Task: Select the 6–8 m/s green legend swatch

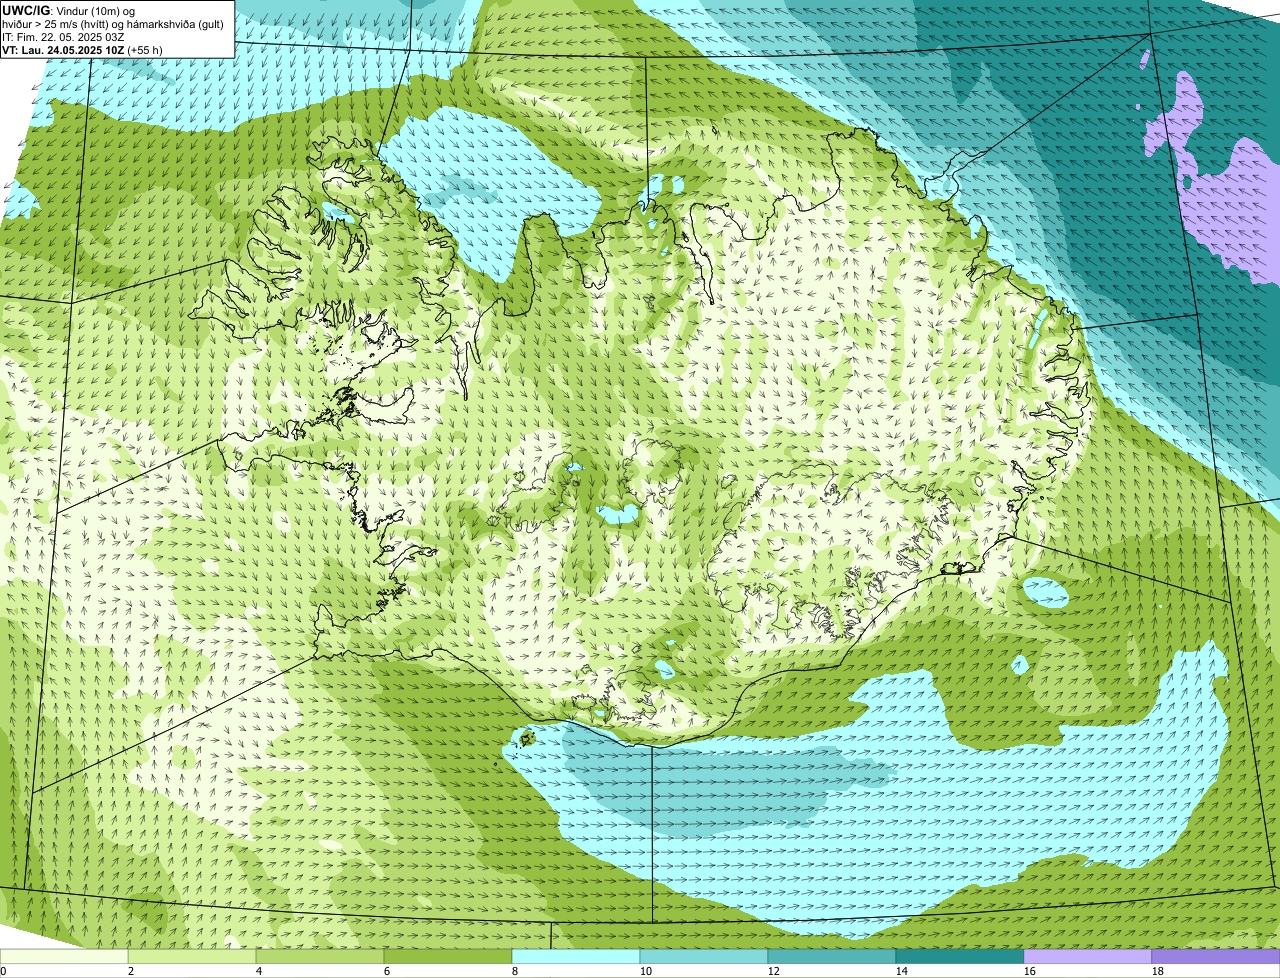Action: [448, 957]
